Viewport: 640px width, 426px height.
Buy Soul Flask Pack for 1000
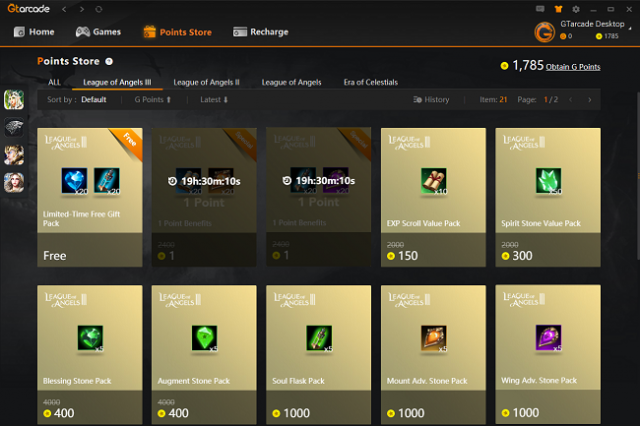(x=319, y=355)
